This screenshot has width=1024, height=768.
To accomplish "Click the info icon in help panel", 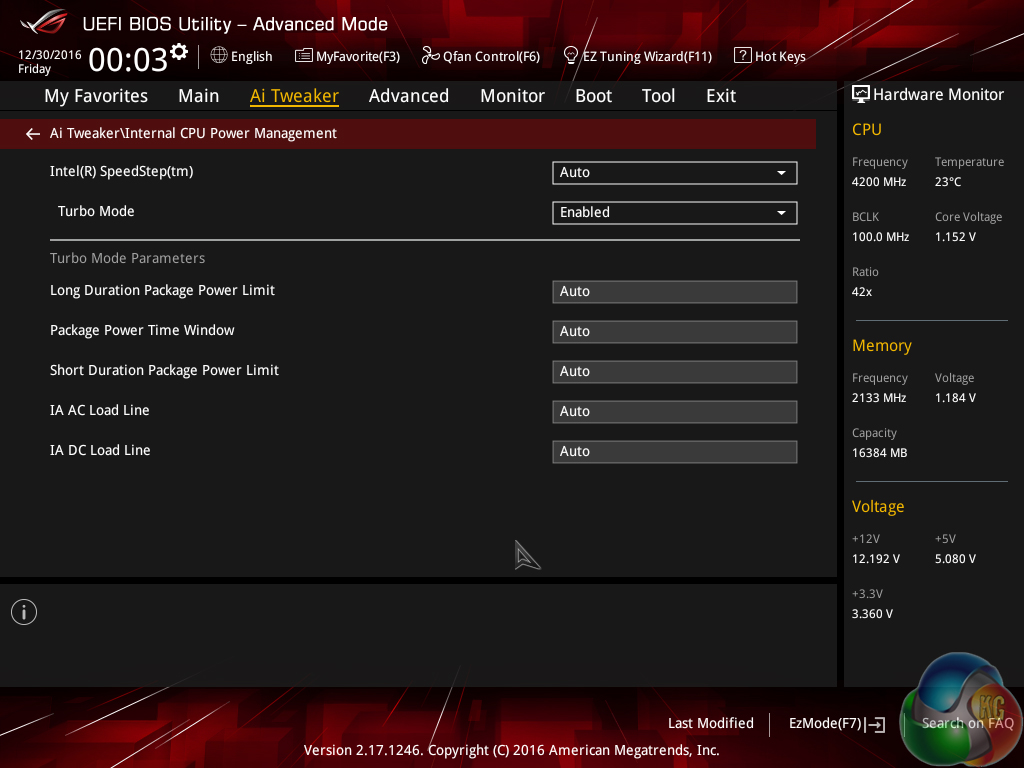I will pyautogui.click(x=24, y=612).
